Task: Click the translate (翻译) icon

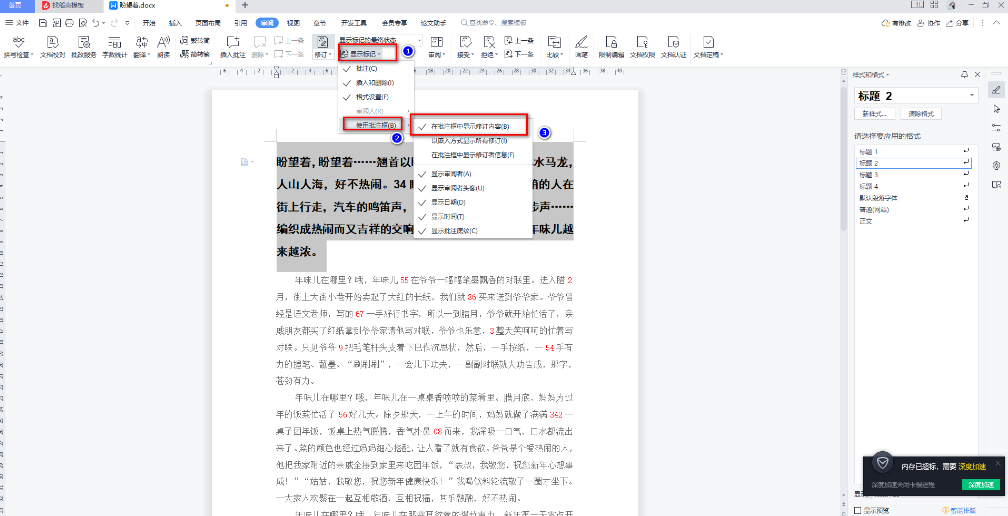Action: (141, 41)
